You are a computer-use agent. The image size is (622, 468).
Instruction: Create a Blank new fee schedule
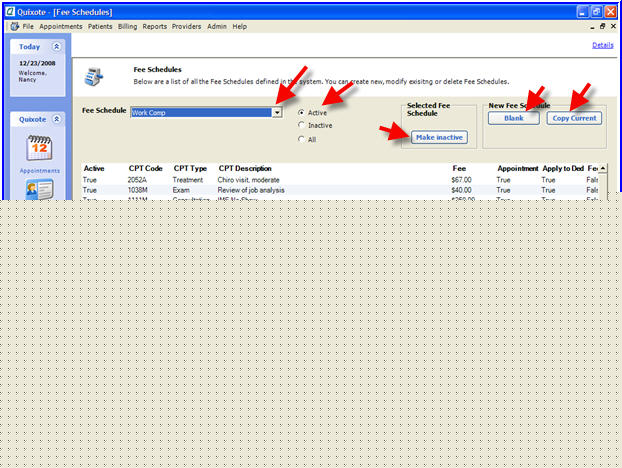coord(514,118)
